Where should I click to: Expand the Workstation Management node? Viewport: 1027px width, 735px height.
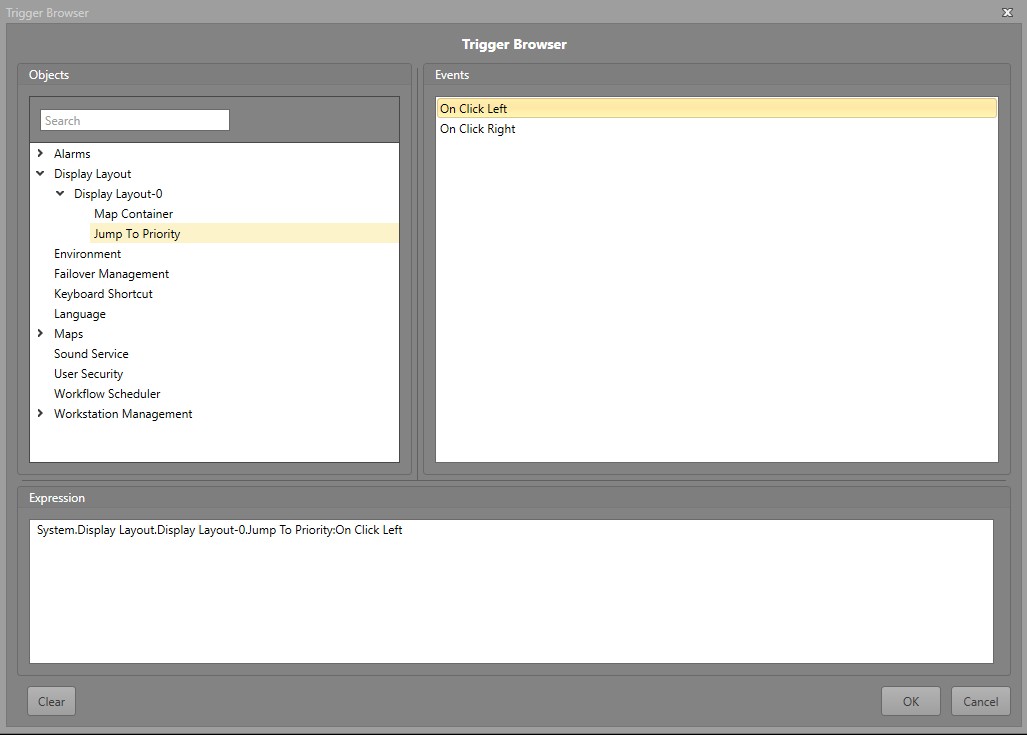click(x=40, y=414)
